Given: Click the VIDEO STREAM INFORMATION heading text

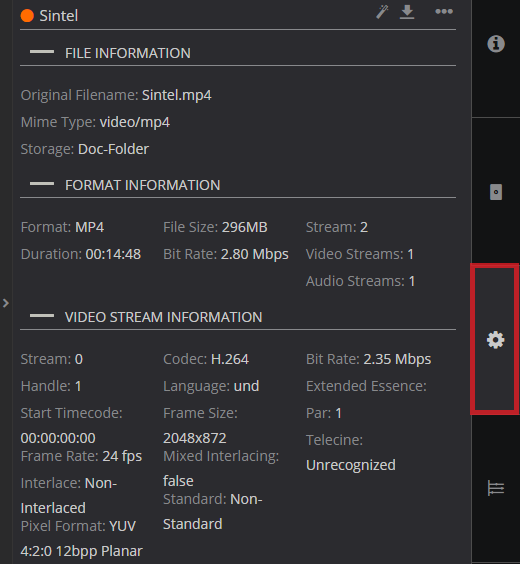Looking at the screenshot, I should click(164, 317).
